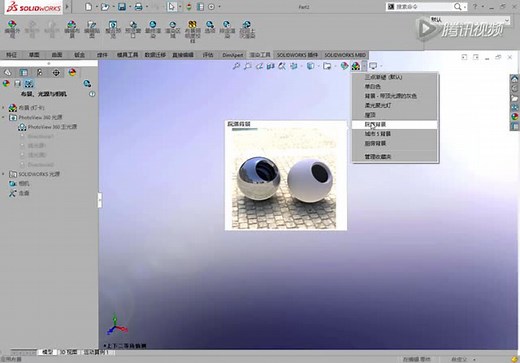
Task: Click the yellow lighting proof sheet icon
Action: (192, 31)
